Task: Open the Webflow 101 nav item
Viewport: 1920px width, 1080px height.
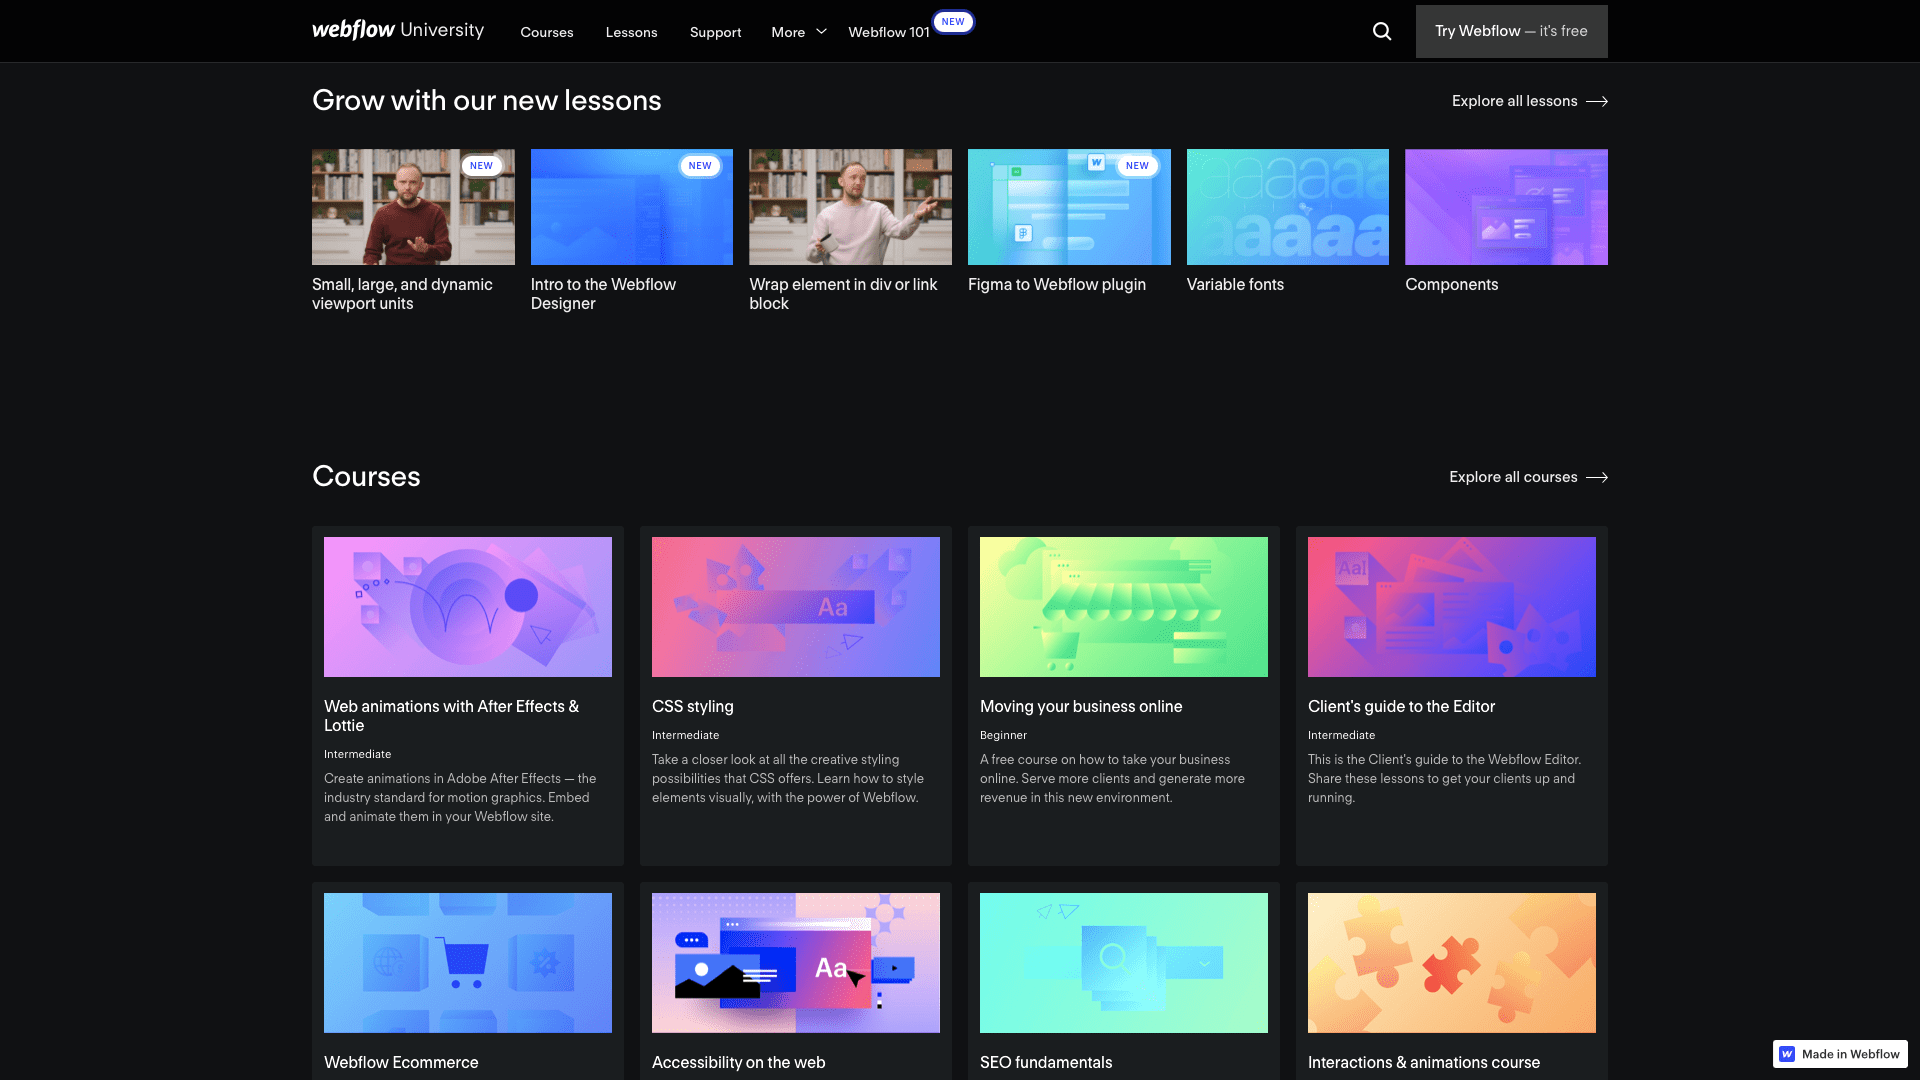Action: point(889,32)
